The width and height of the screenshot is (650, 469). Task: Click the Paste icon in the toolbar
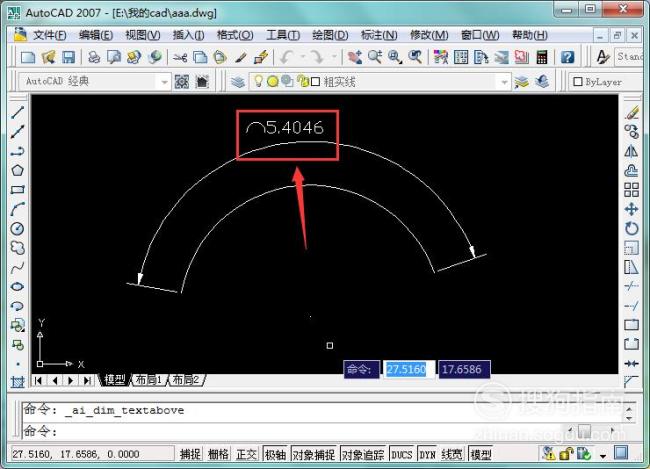[220, 57]
